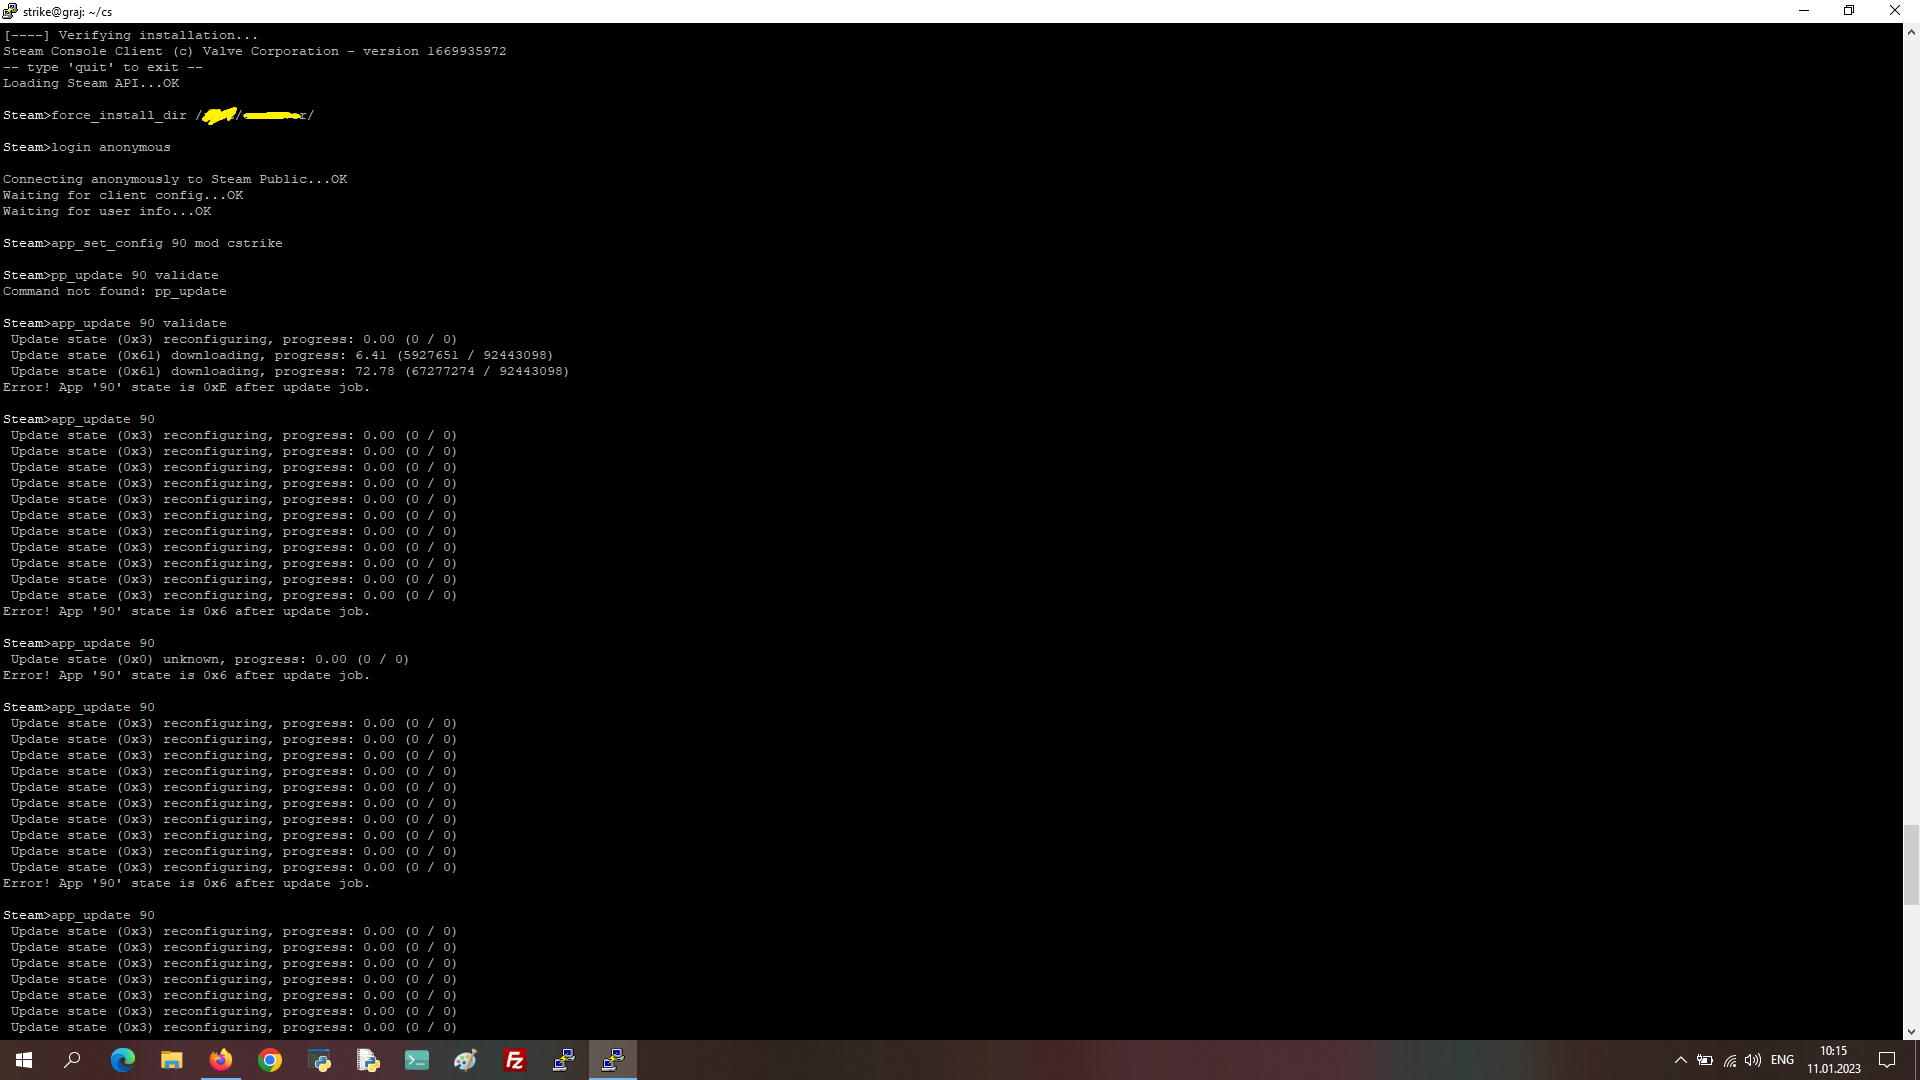Select the non-highlighted PuTTY taskbar icon
The height and width of the screenshot is (1080, 1920).
point(564,1060)
